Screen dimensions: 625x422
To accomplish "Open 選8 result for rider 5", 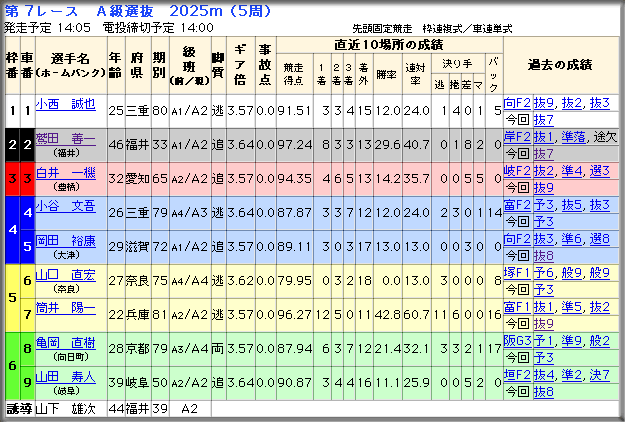I will [x=599, y=239].
